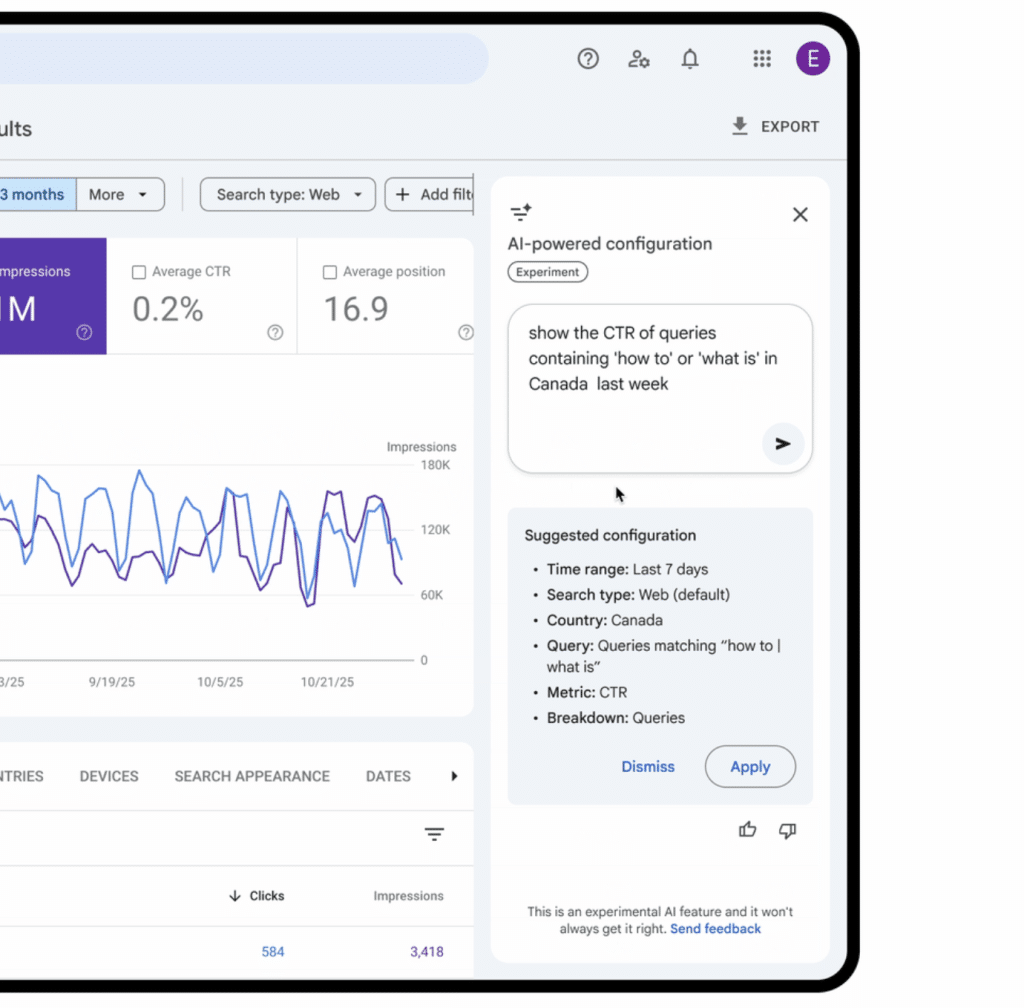Expand the More date range dropdown
This screenshot has height=1008, width=1024.
[119, 195]
